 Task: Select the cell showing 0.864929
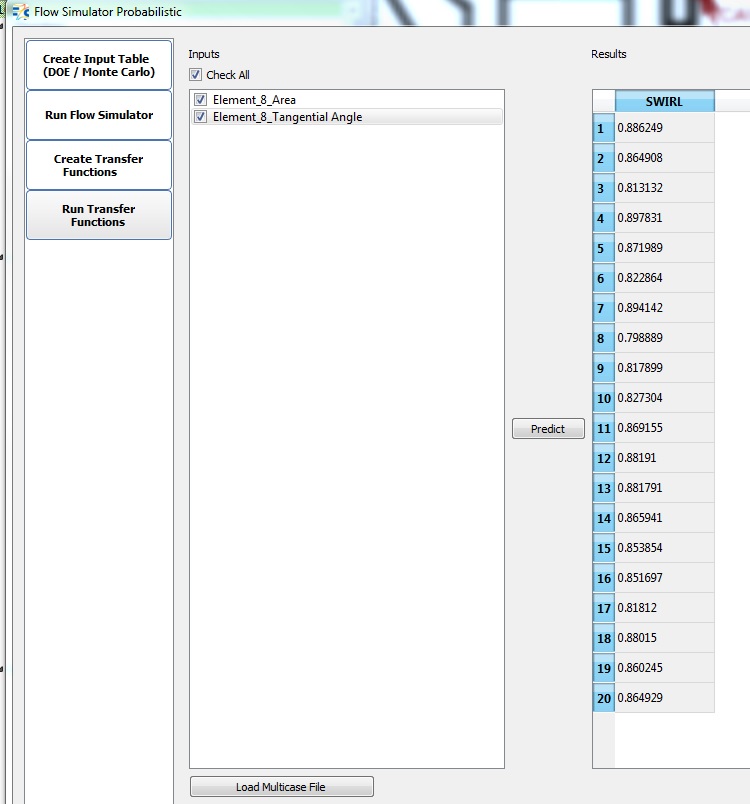point(664,698)
